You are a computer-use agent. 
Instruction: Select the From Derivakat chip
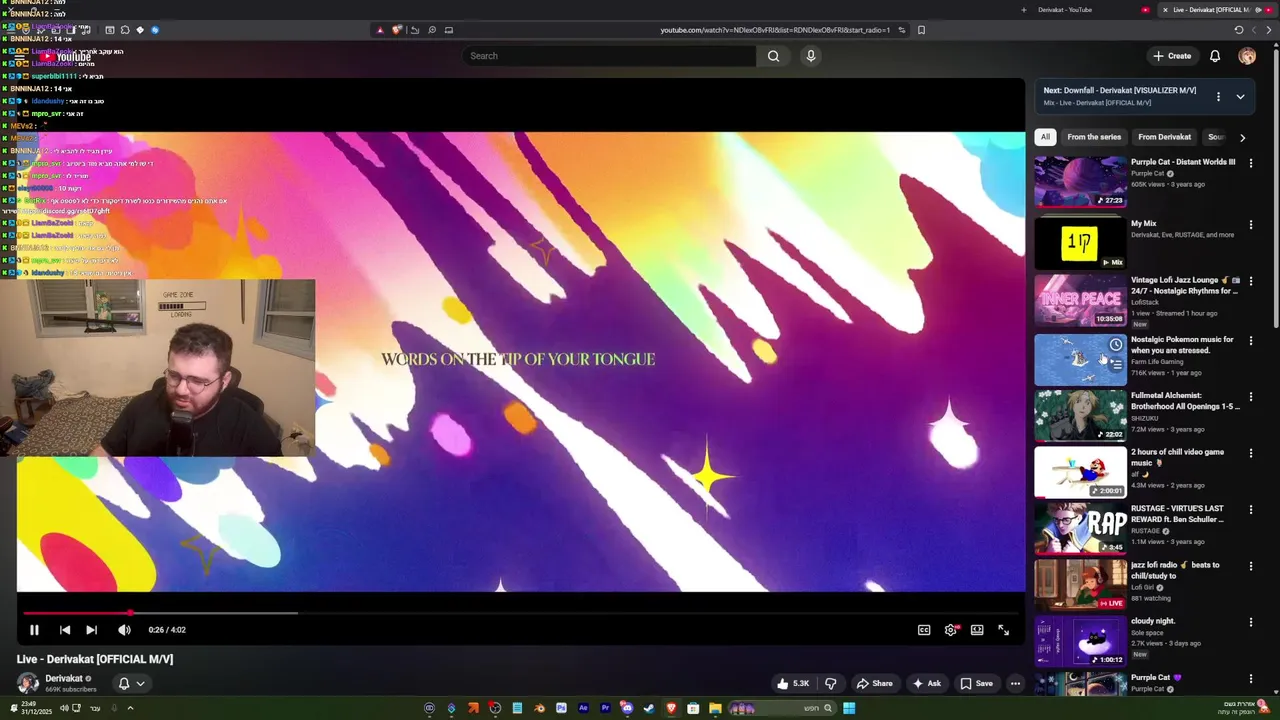click(1164, 137)
